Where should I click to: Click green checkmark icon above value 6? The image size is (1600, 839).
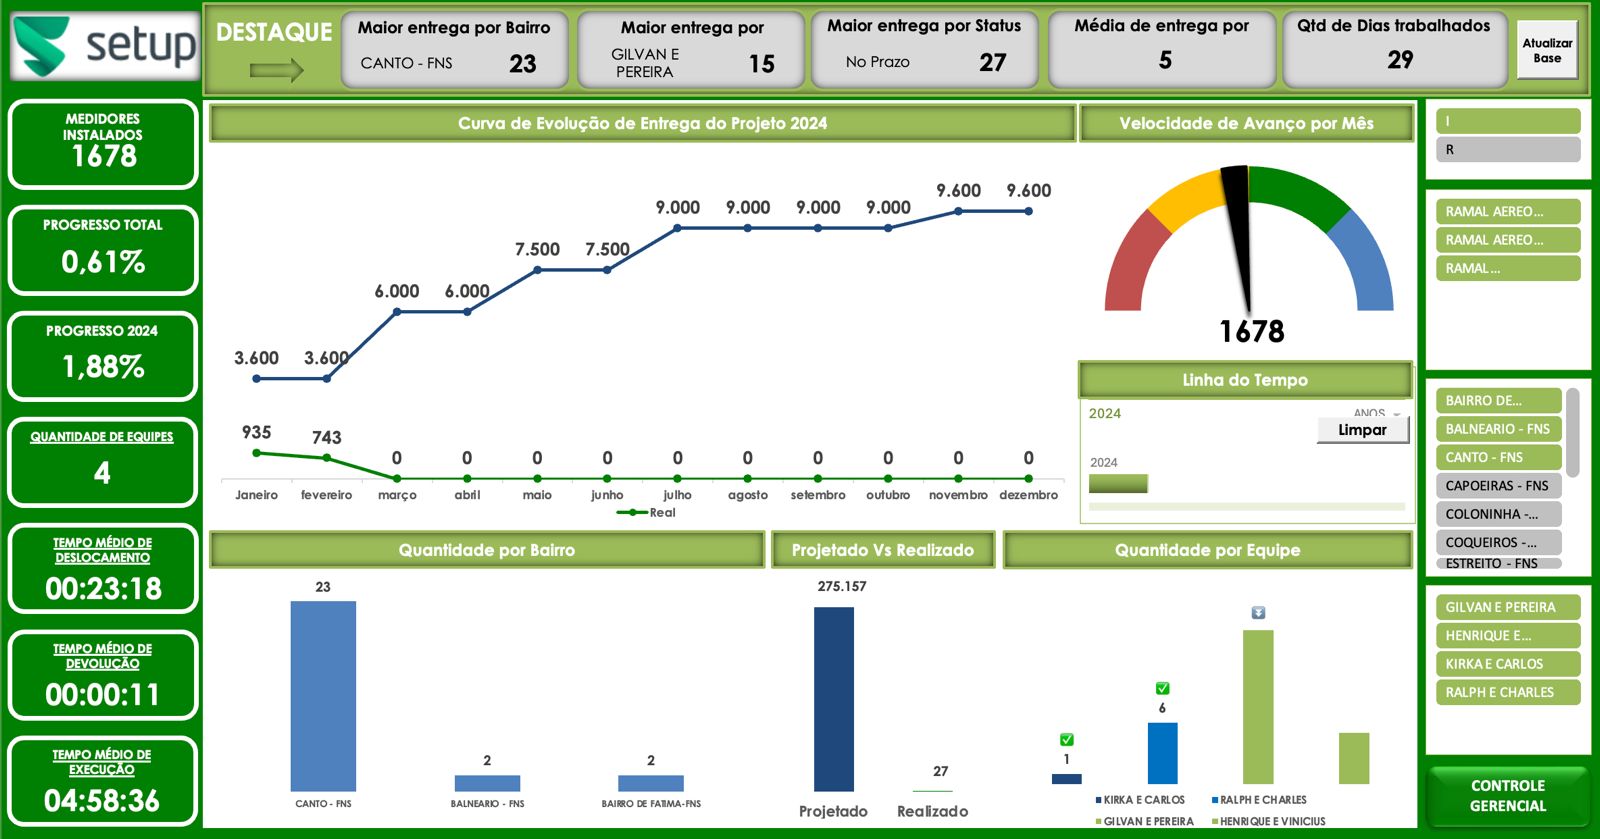tap(1162, 688)
